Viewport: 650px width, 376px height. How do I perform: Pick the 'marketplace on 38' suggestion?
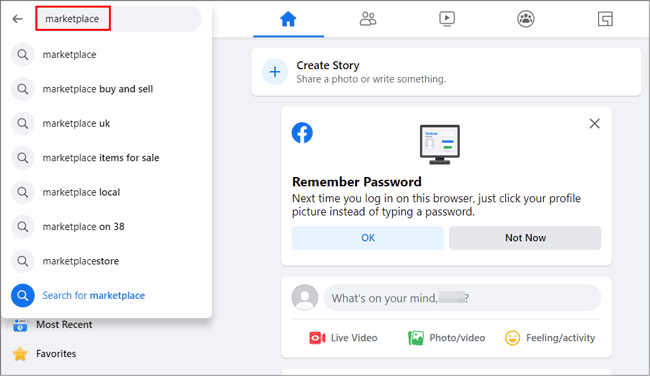(x=107, y=226)
